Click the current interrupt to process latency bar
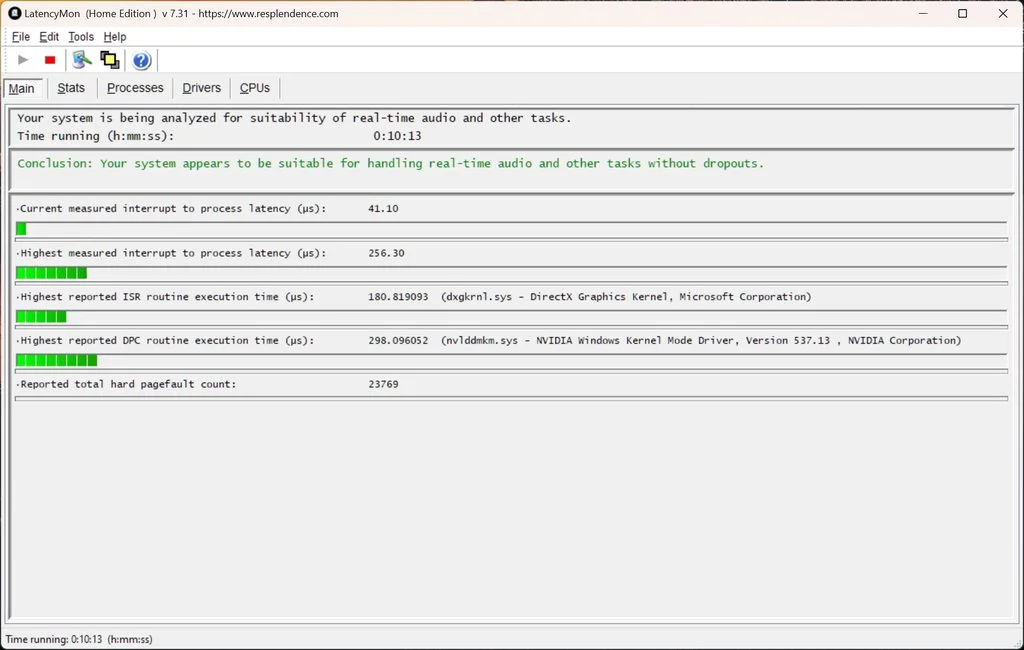The image size is (1024, 650). pyautogui.click(x=511, y=229)
